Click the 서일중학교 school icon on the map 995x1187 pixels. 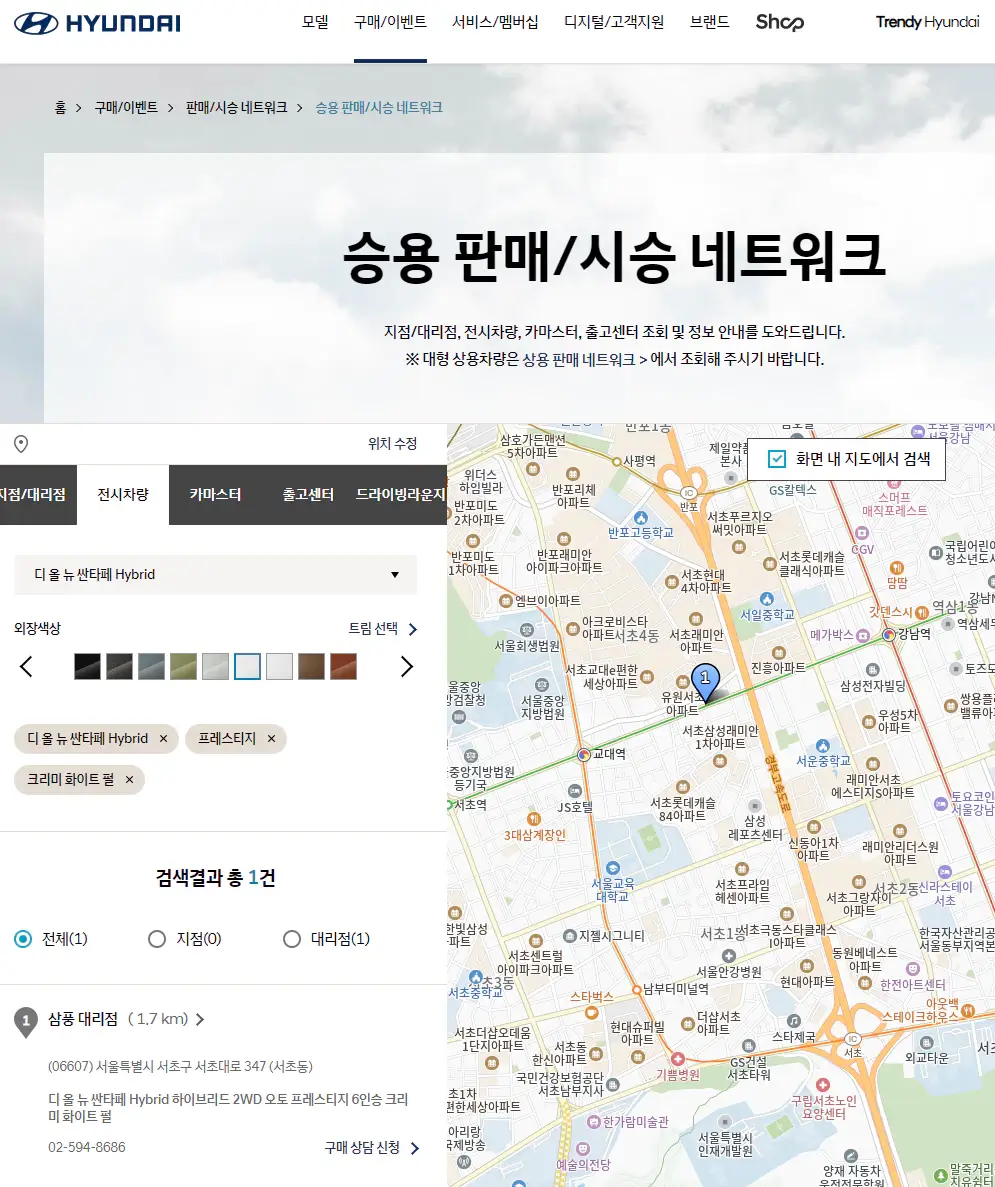tap(767, 600)
